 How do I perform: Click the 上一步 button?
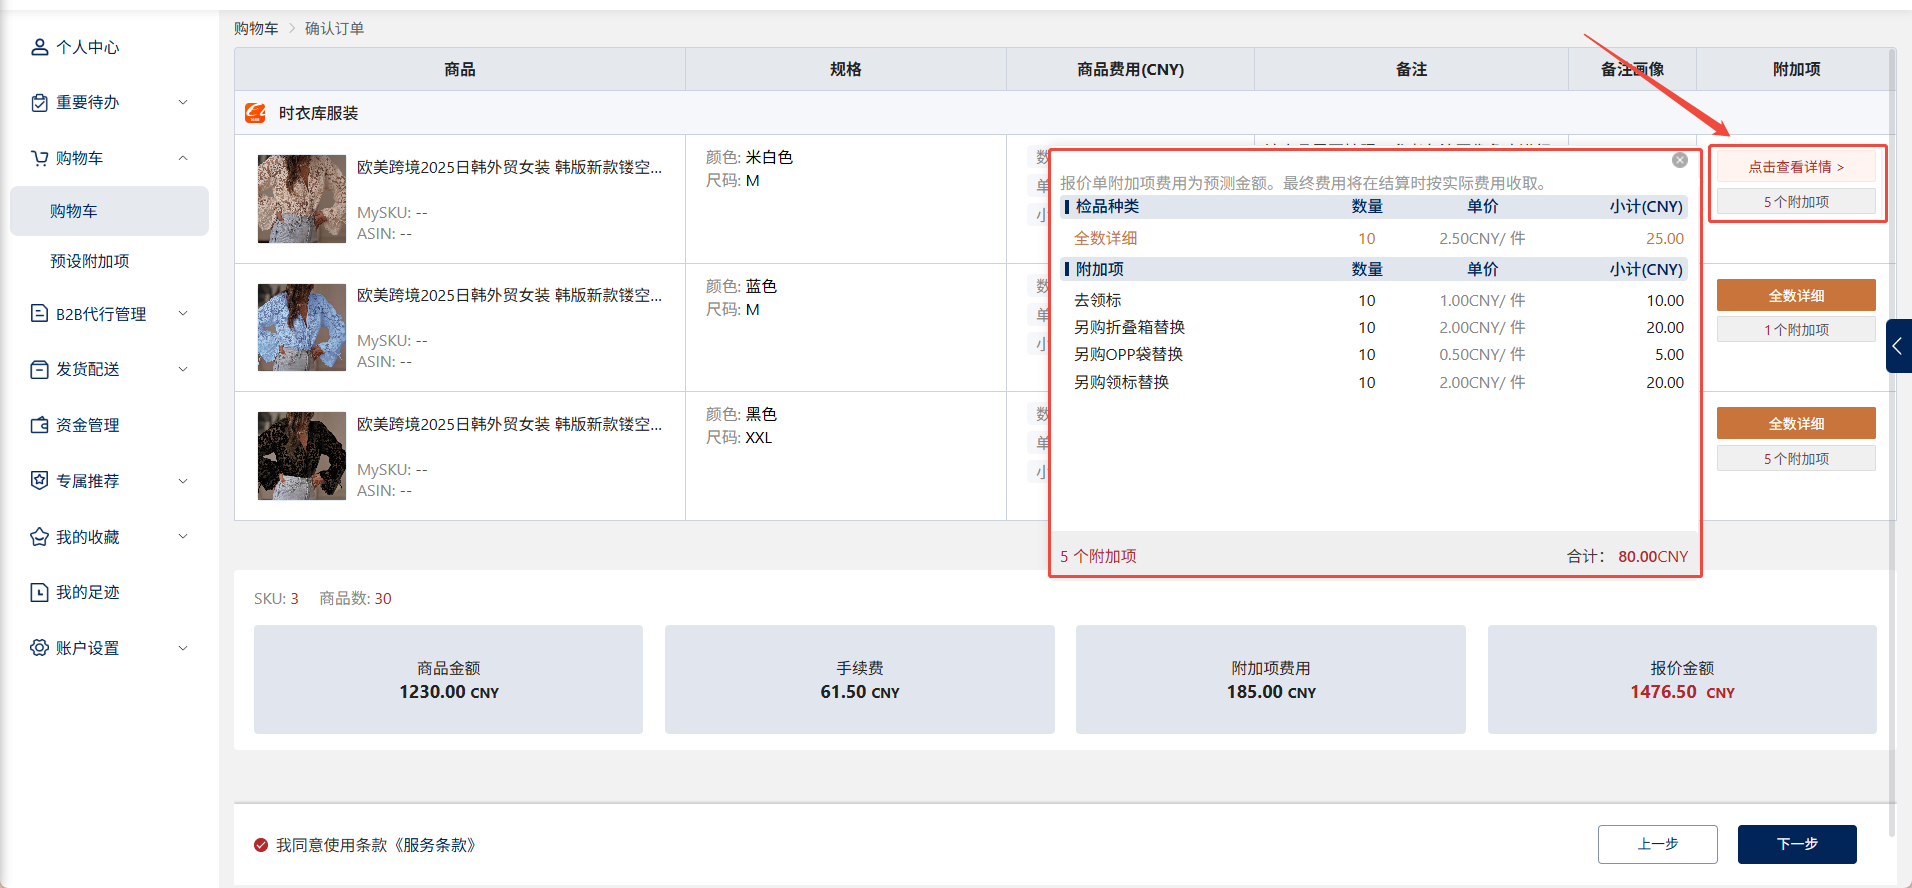click(1657, 844)
